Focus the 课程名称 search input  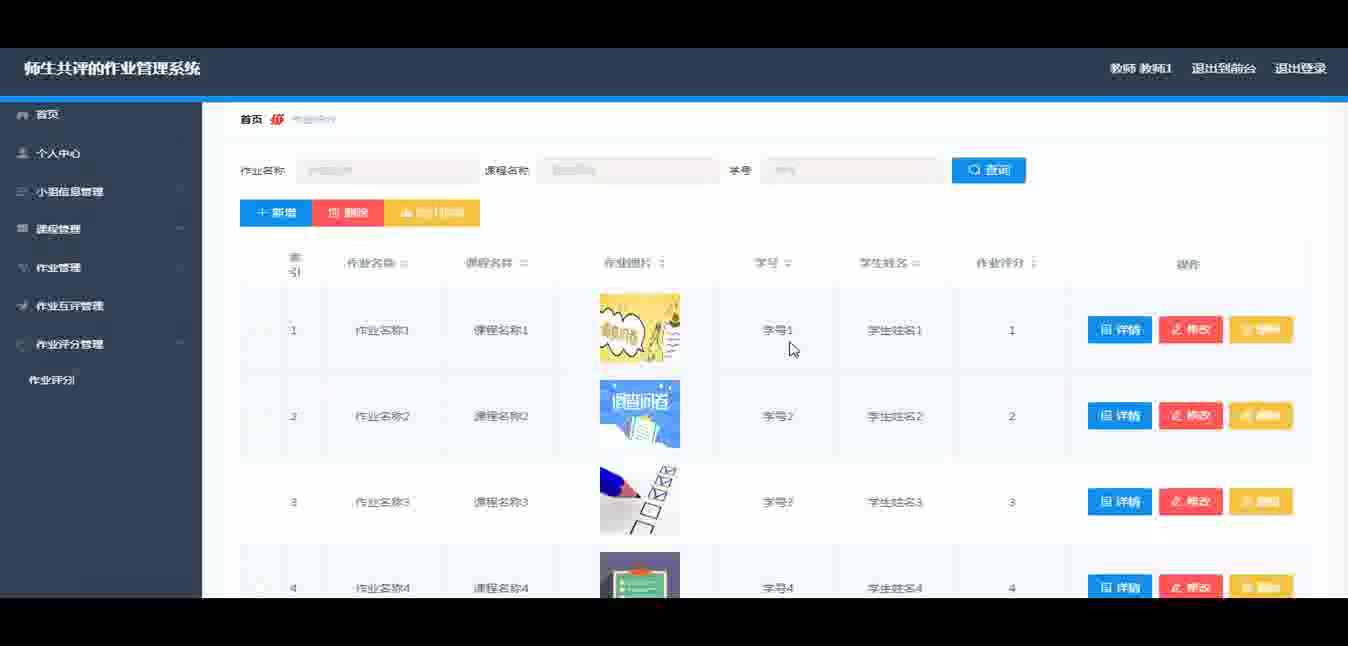coord(628,171)
